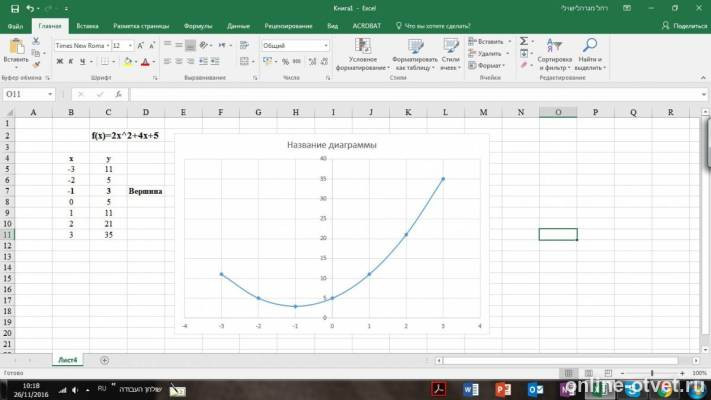711x400 pixels.
Task: Click the Percent style icon
Action: pos(285,61)
